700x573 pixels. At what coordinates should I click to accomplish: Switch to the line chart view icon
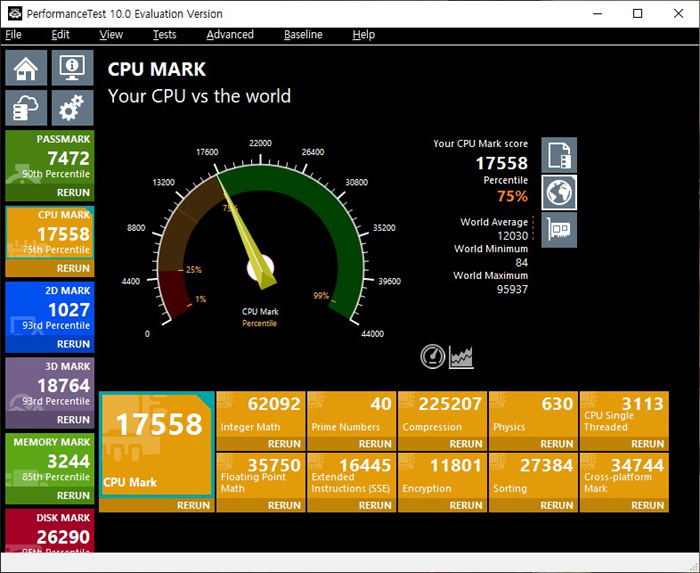461,356
